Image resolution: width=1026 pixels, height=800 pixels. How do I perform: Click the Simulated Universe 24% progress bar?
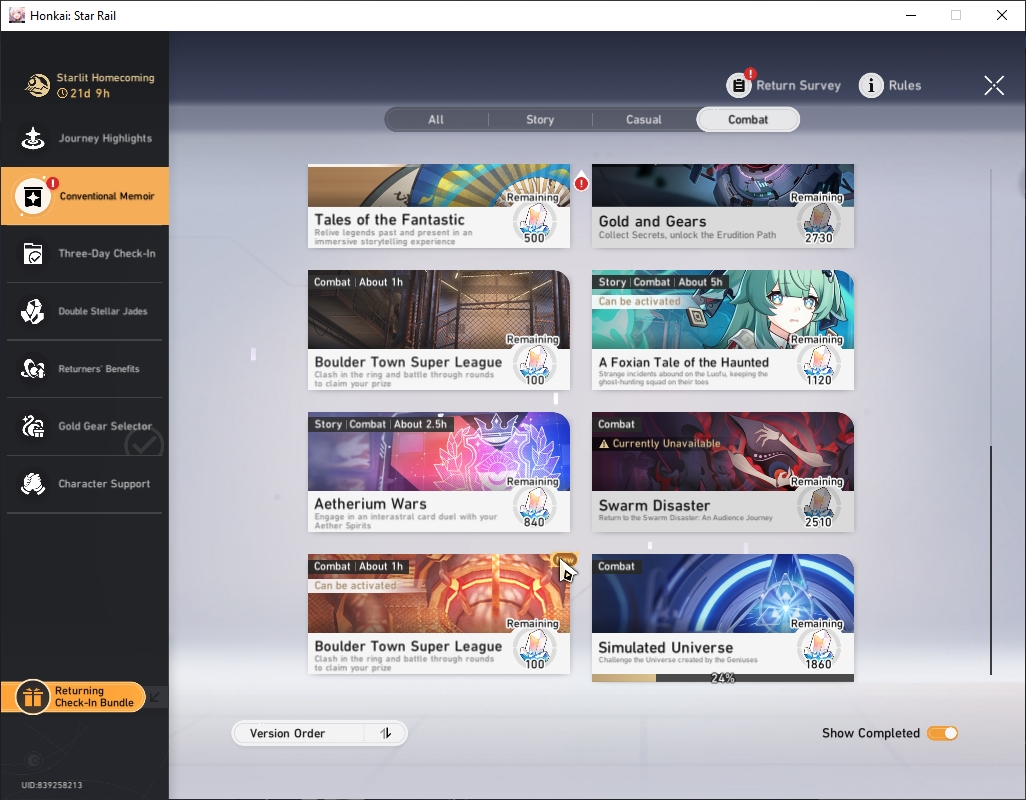point(722,678)
